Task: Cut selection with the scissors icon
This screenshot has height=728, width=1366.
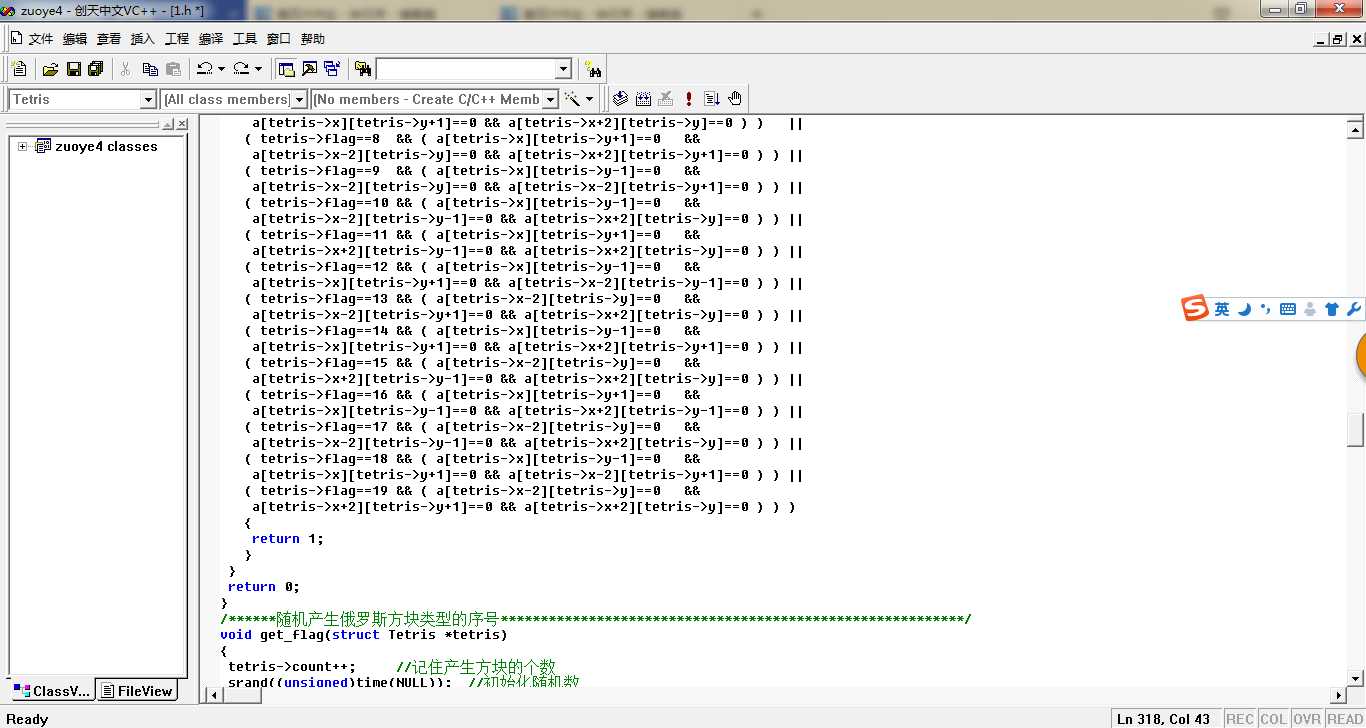Action: click(126, 69)
